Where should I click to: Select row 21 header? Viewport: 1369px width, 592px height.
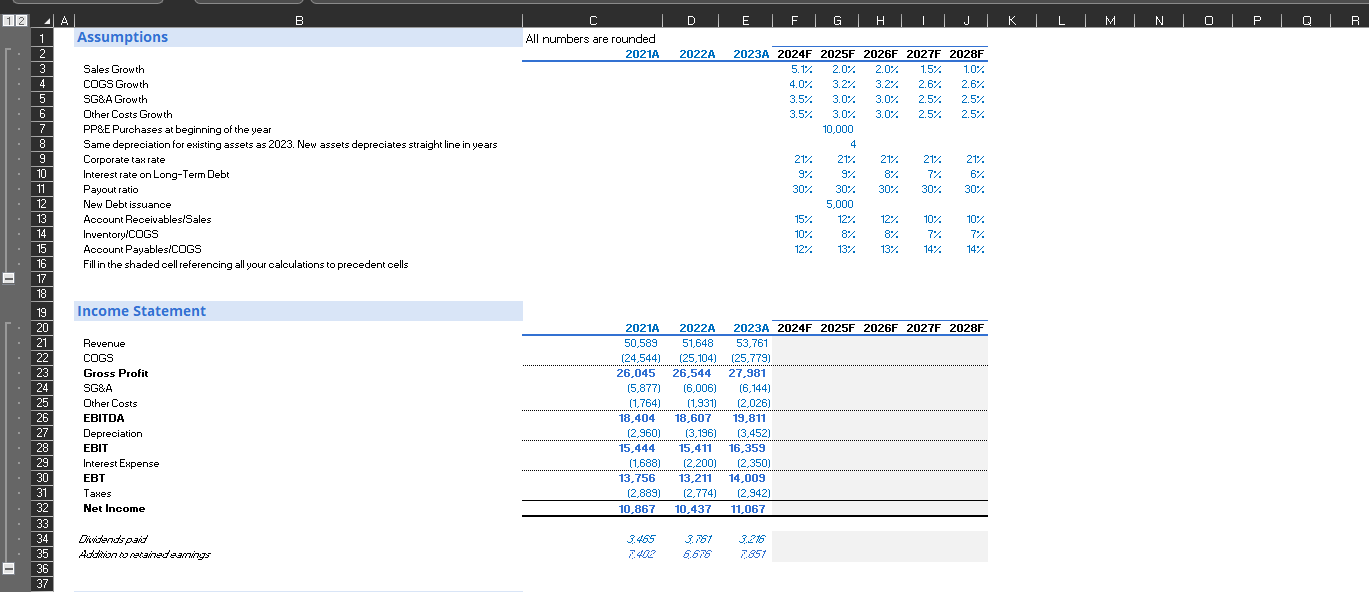coord(42,343)
